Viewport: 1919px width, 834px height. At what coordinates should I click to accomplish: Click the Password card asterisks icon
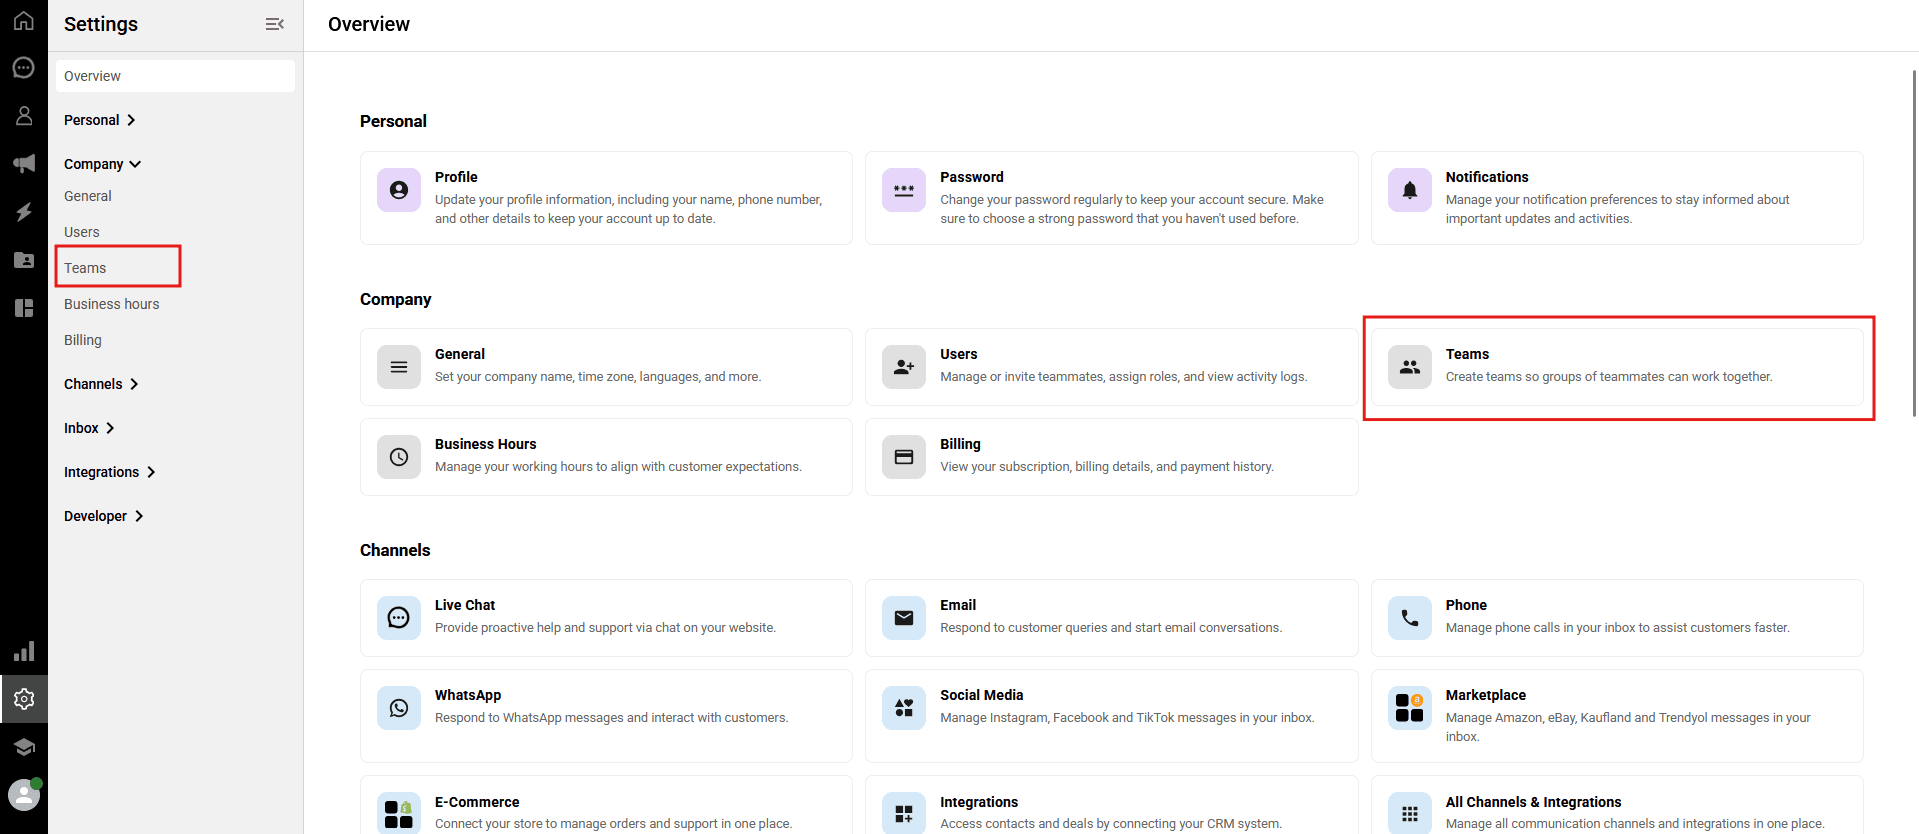click(904, 190)
